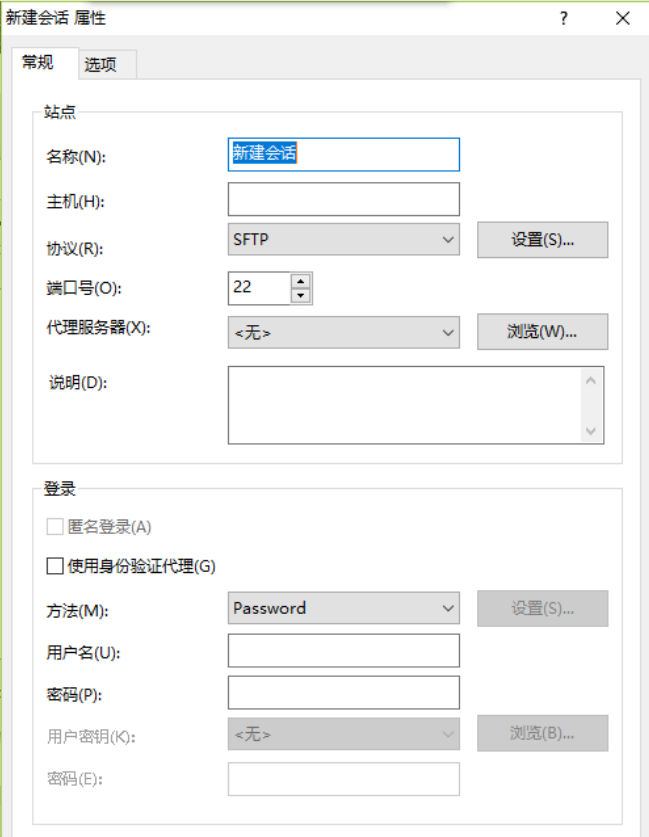Focus the 密码(P) password field
This screenshot has width=649, height=837.
(343, 693)
